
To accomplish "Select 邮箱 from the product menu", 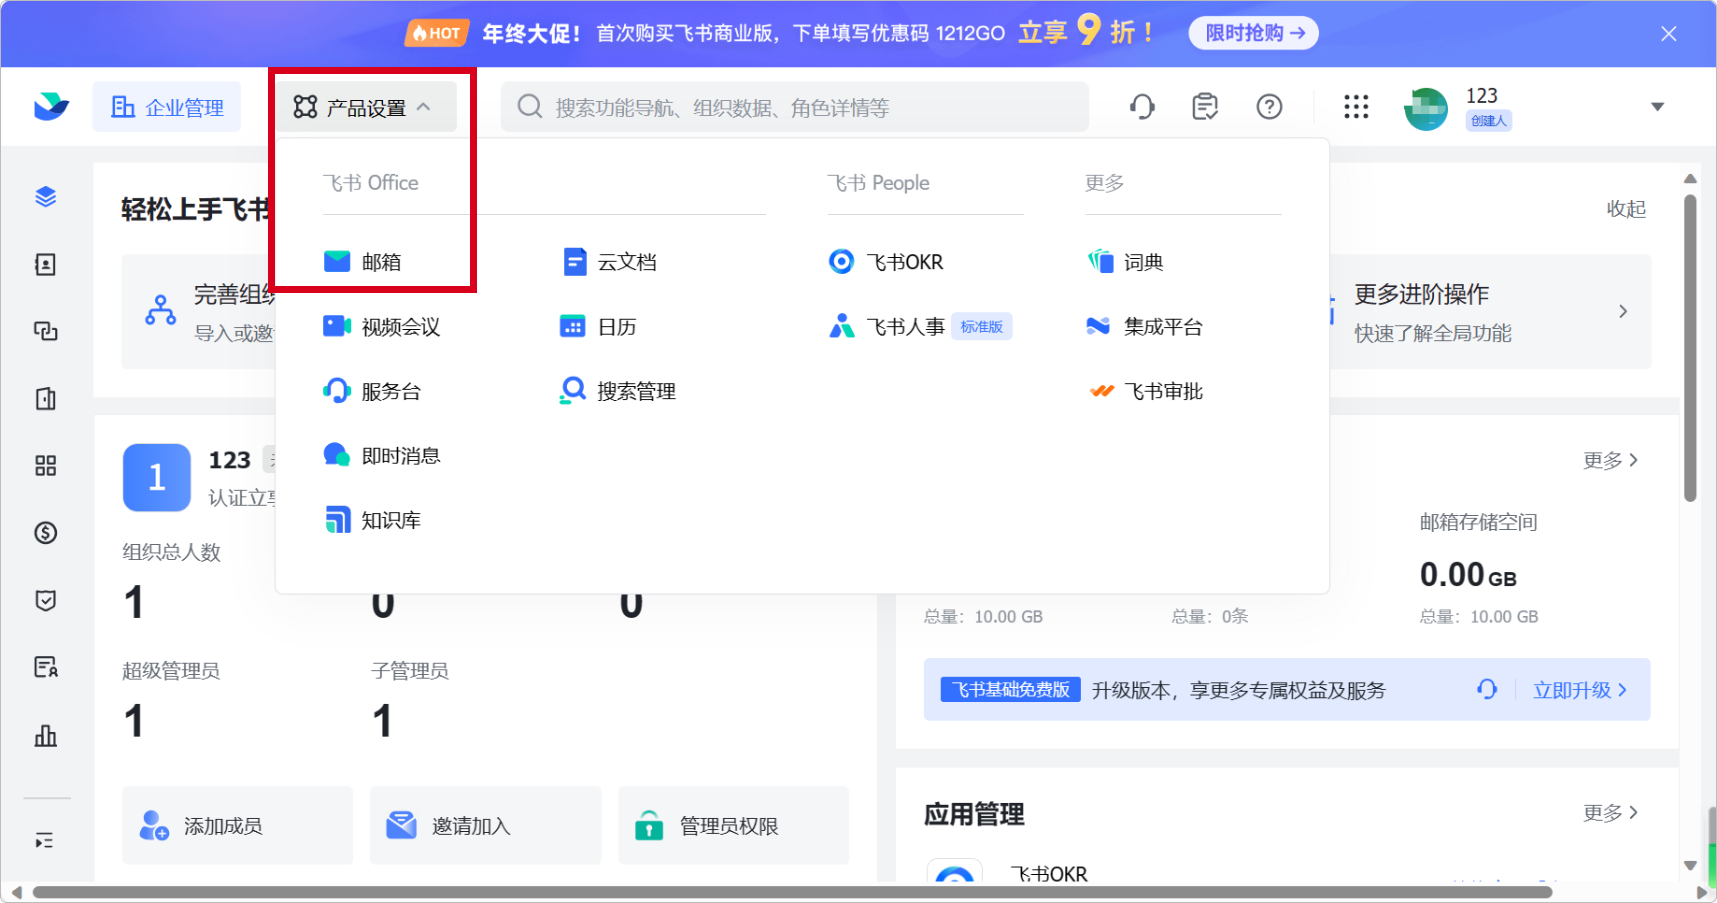I will pyautogui.click(x=380, y=262).
